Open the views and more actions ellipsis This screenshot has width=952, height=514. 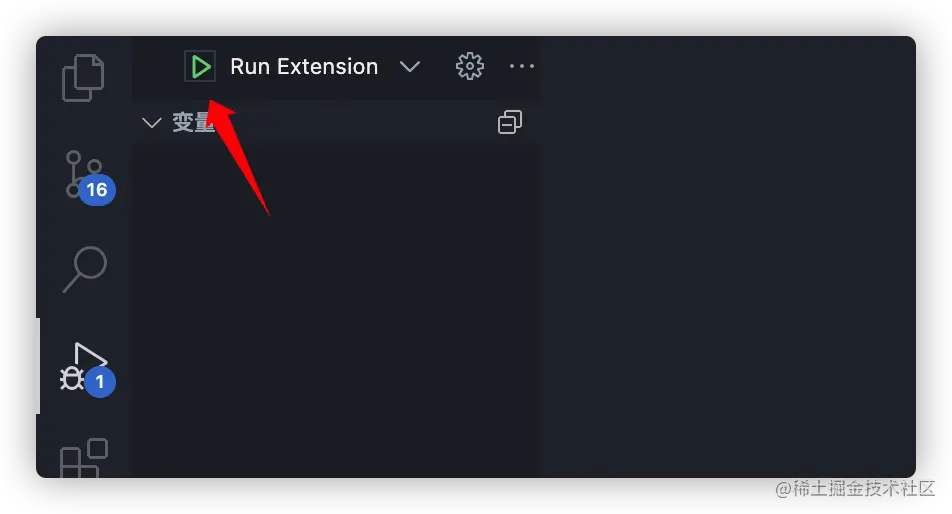[x=522, y=66]
